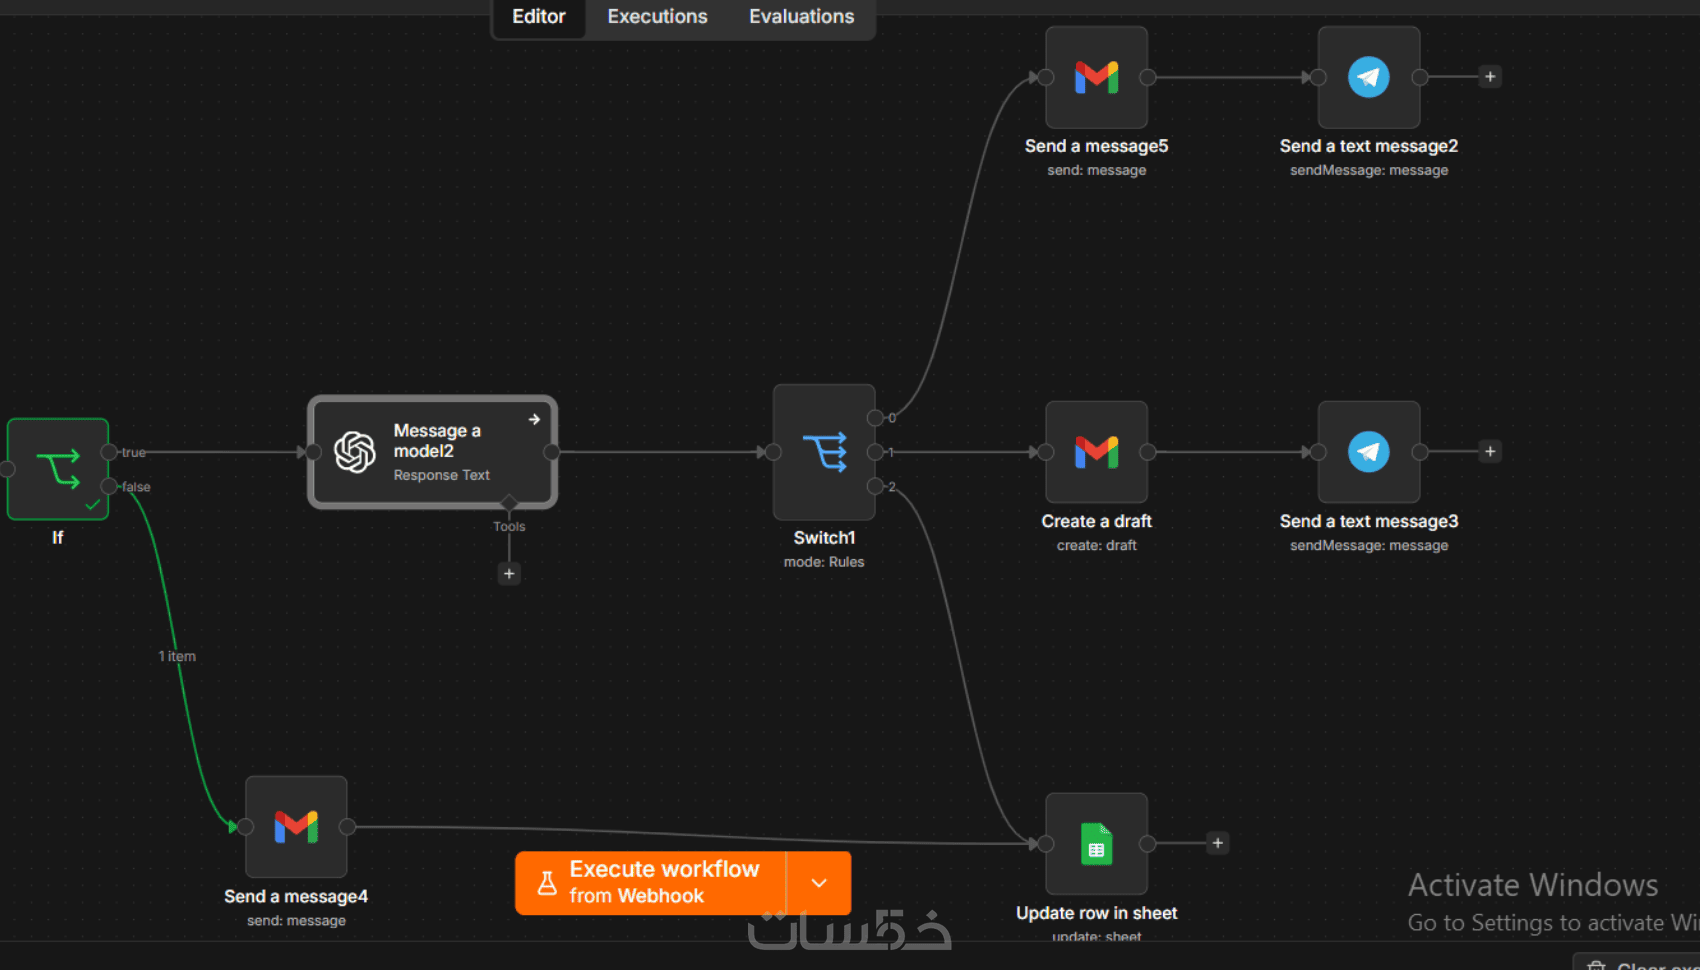The height and width of the screenshot is (970, 1700).
Task: Select the Switch1 node icon
Action: coord(824,452)
